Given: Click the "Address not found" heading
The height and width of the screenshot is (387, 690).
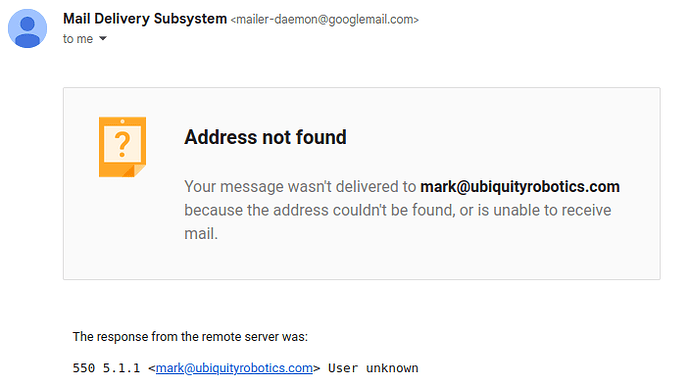Looking at the screenshot, I should coord(265,137).
